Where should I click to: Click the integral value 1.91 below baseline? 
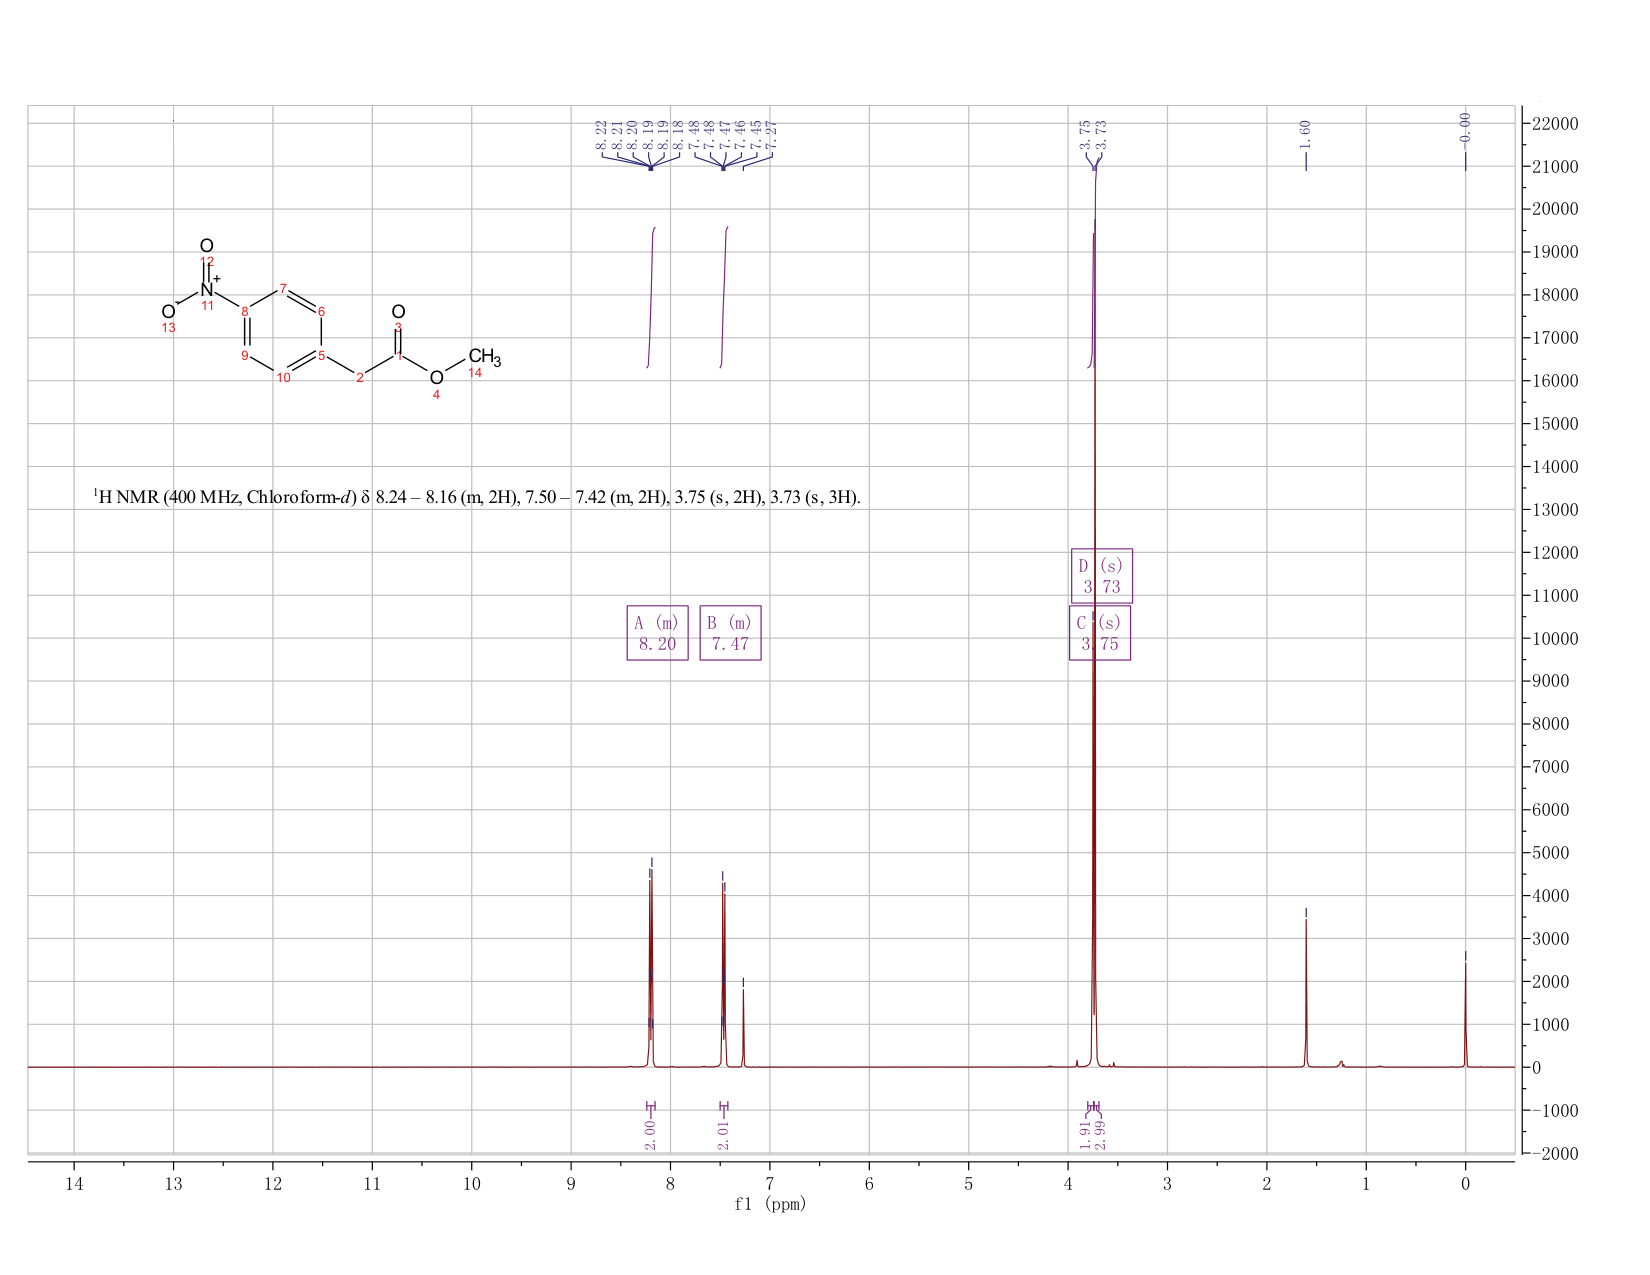pyautogui.click(x=1086, y=1134)
